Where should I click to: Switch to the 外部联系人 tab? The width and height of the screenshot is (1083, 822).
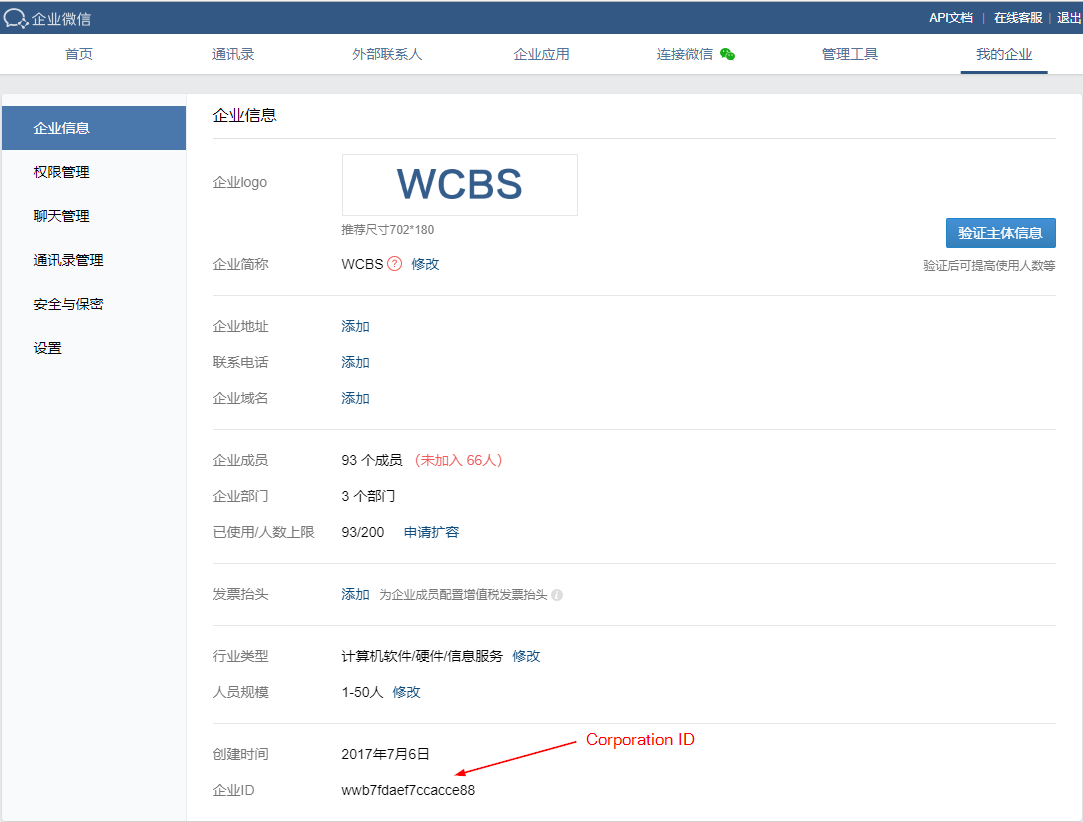(x=387, y=55)
